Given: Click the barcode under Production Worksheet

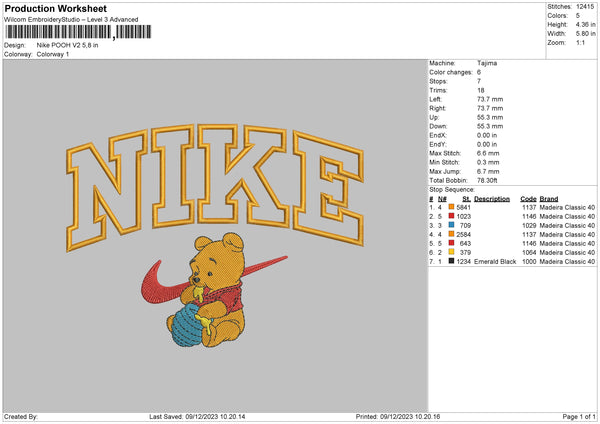Looking at the screenshot, I should [x=78, y=32].
